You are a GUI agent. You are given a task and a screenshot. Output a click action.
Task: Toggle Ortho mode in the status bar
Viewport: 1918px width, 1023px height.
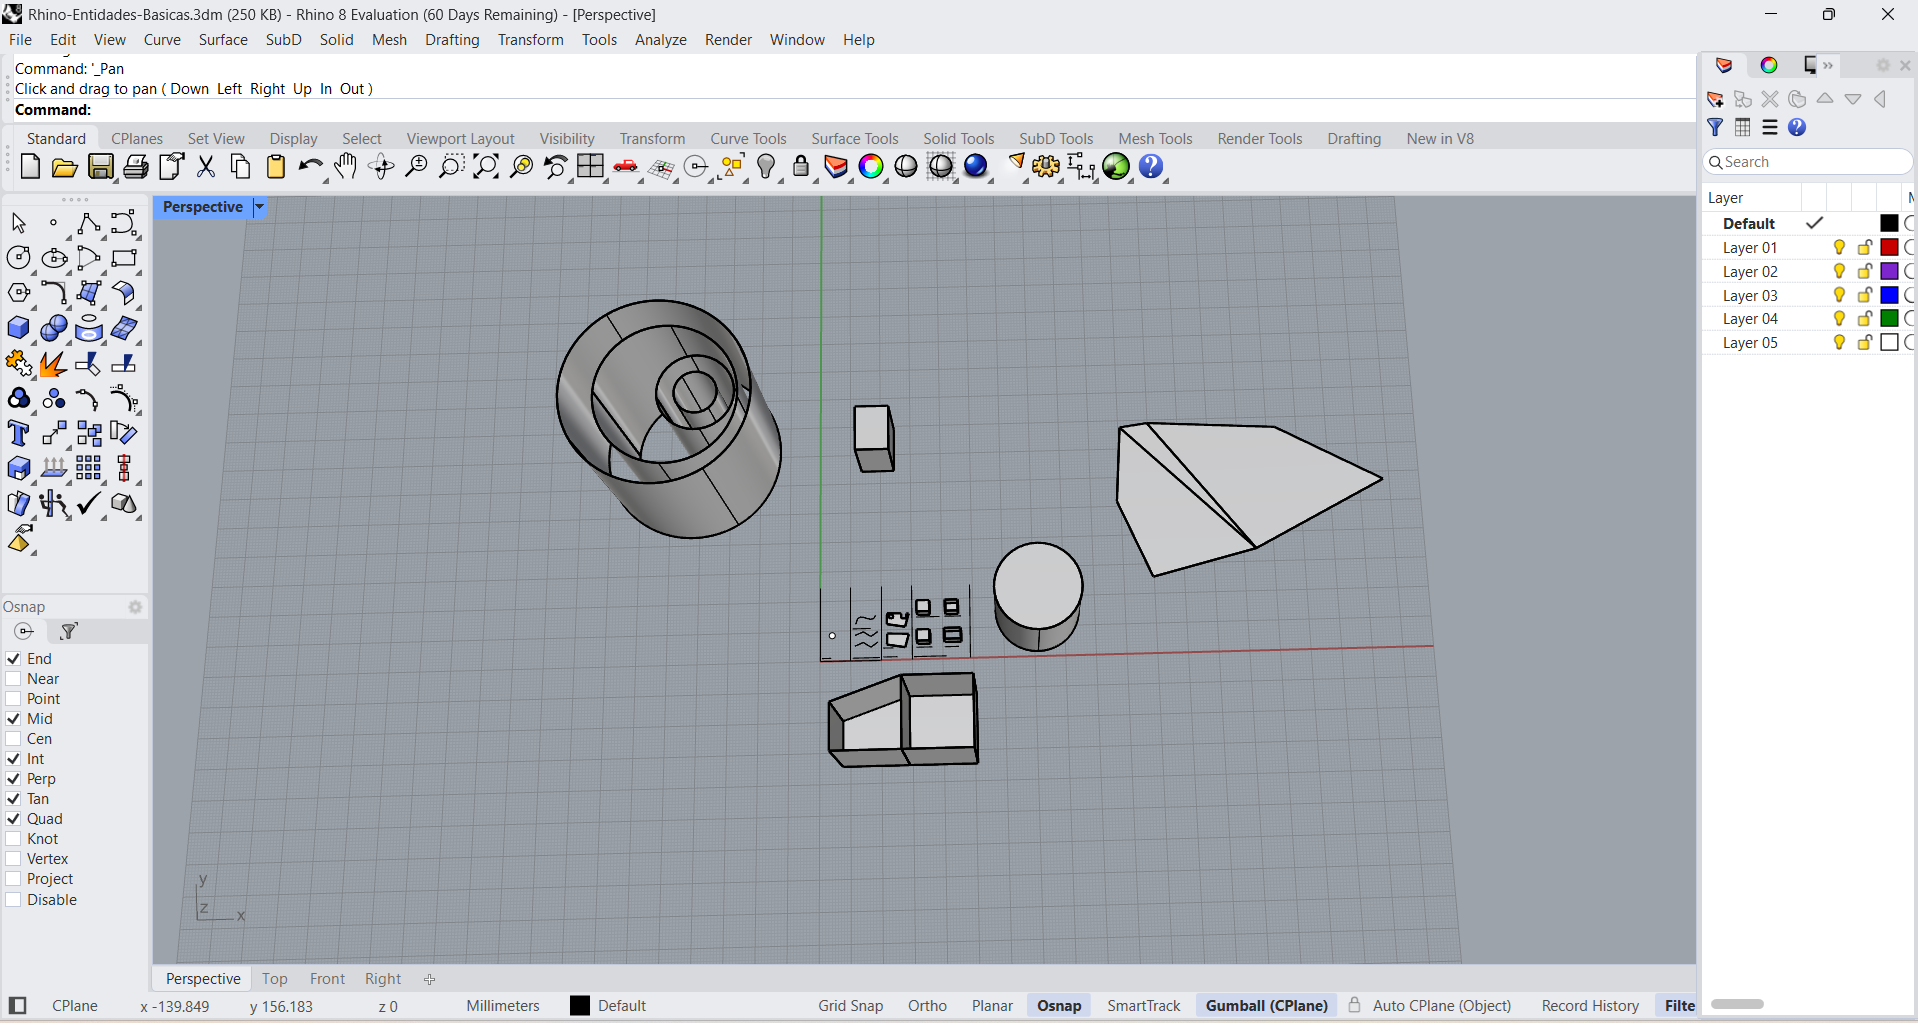pos(926,1005)
